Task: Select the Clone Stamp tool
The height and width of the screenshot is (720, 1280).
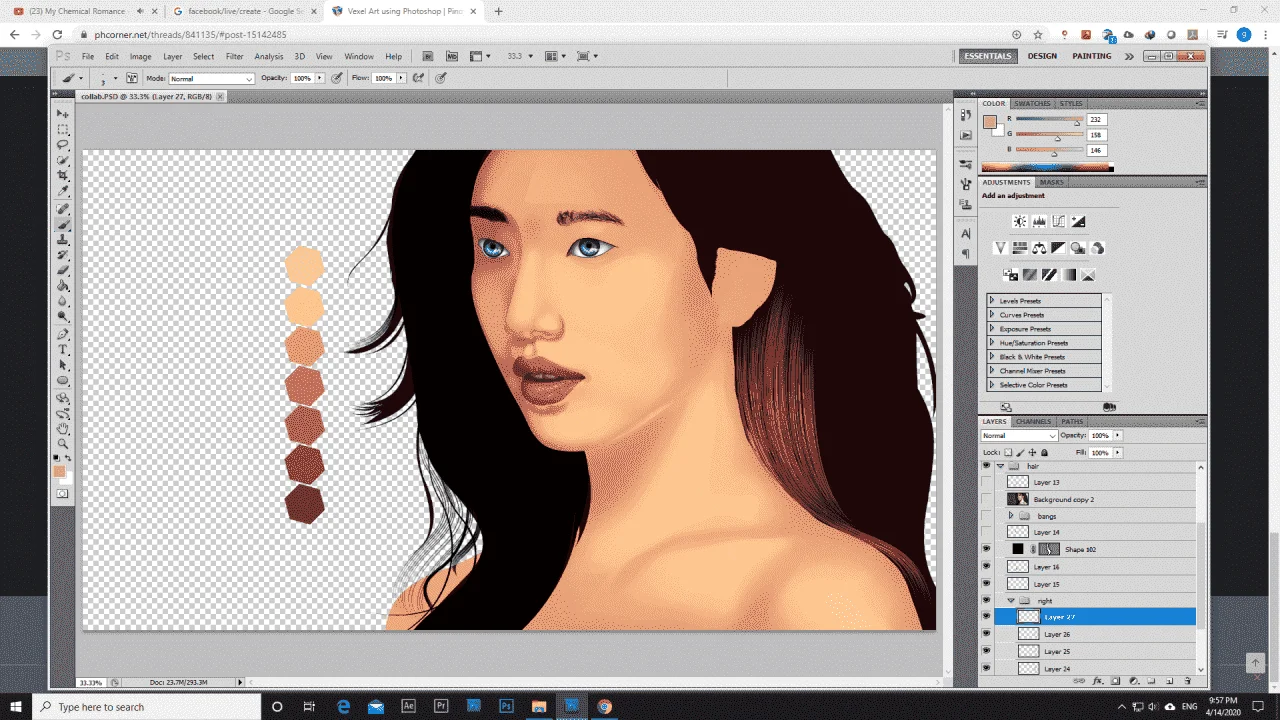Action: [x=63, y=240]
